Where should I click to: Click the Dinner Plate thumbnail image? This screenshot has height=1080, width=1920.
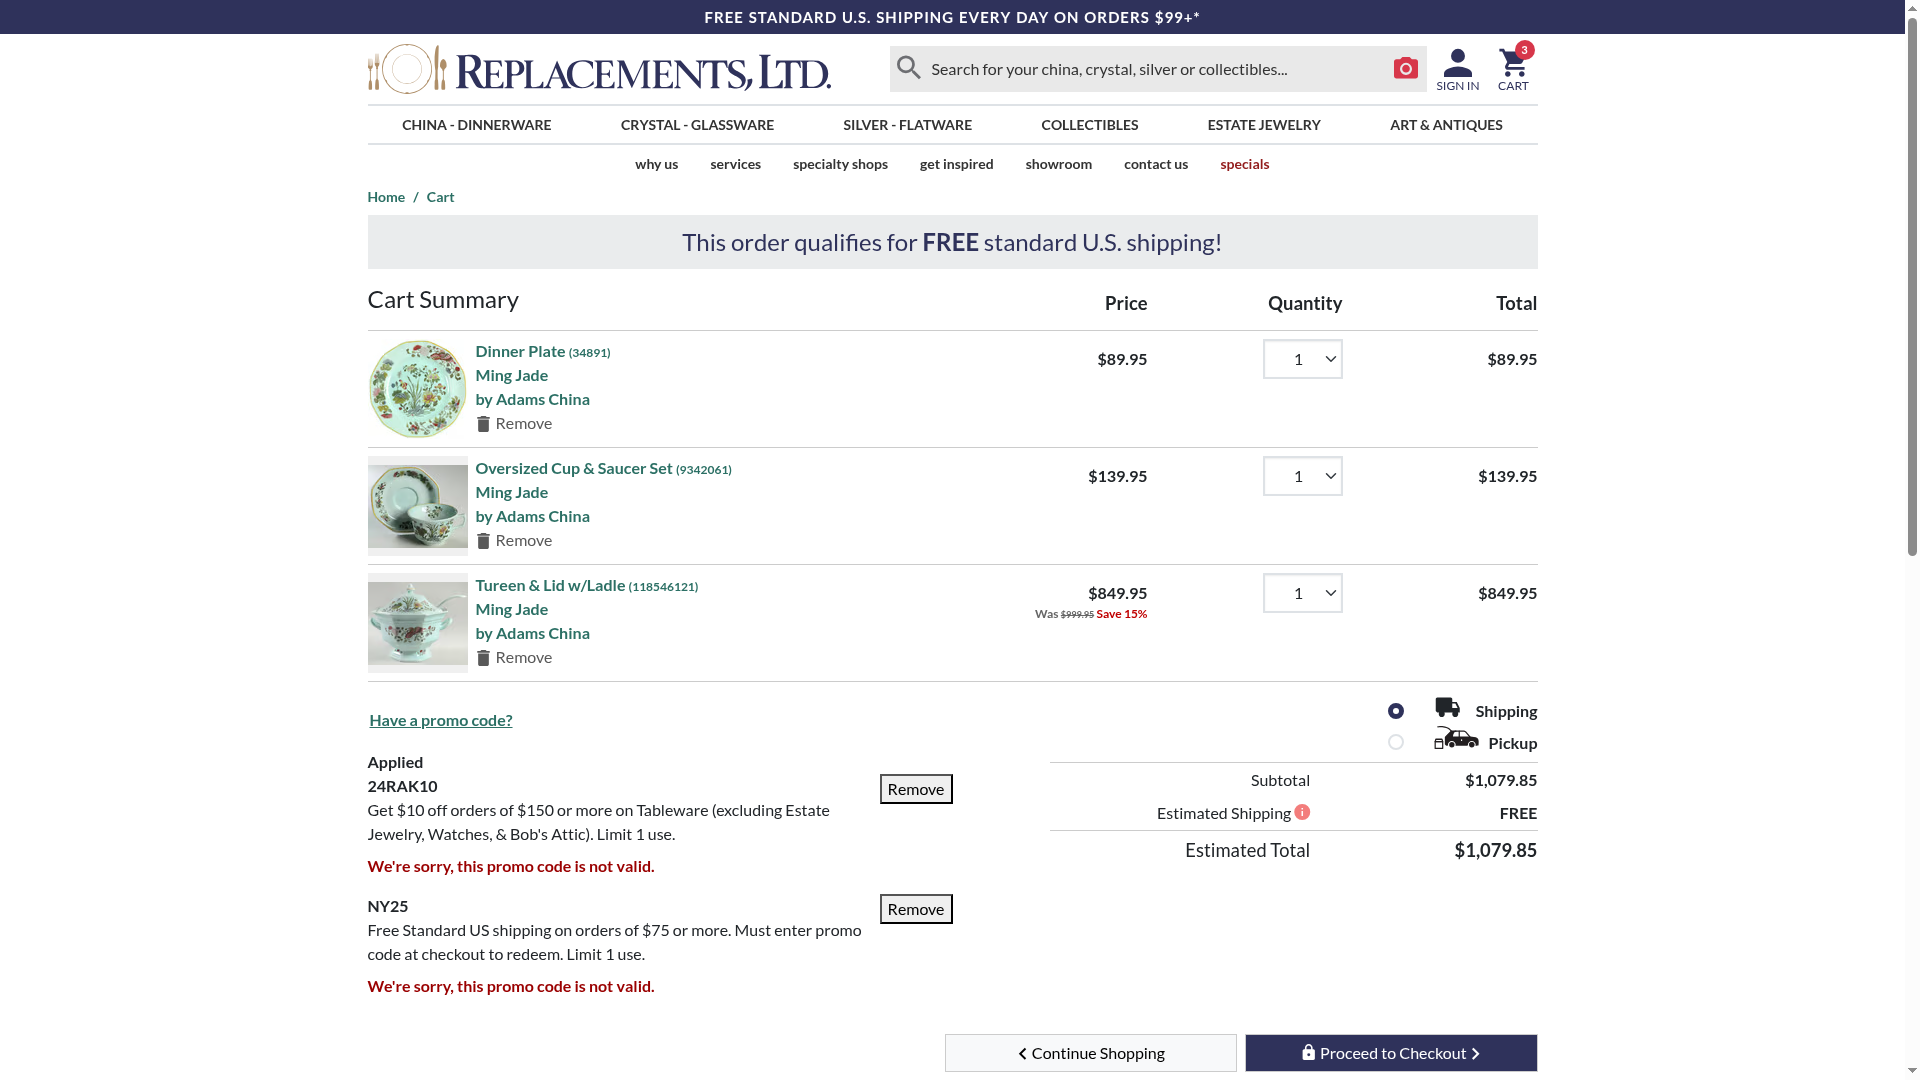pos(417,389)
